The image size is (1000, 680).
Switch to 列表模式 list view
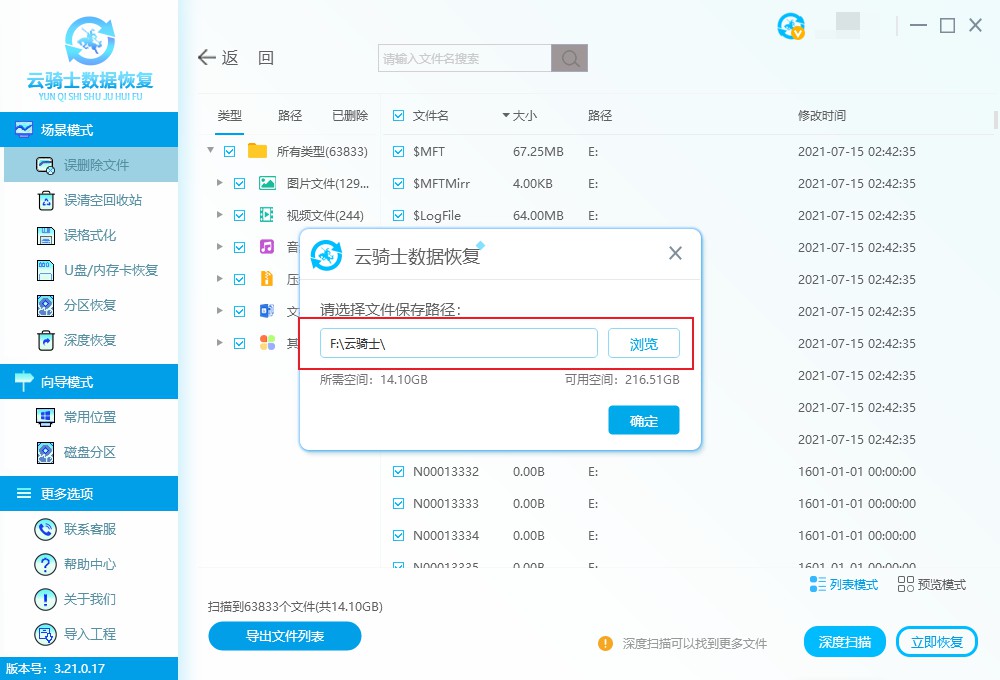(843, 584)
